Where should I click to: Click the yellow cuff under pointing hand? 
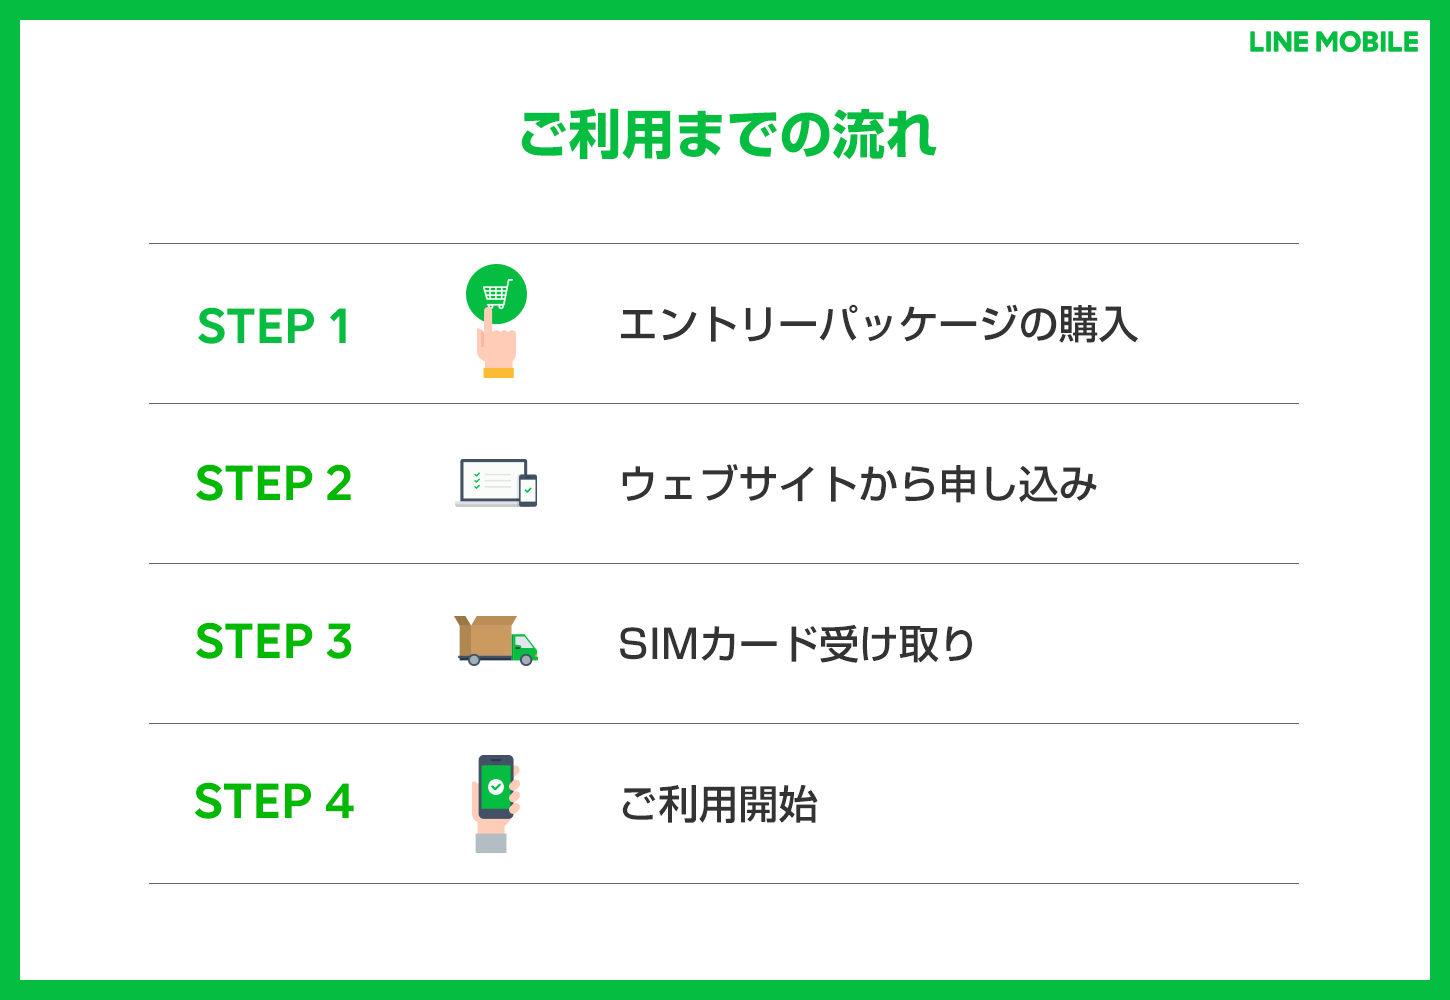point(498,372)
